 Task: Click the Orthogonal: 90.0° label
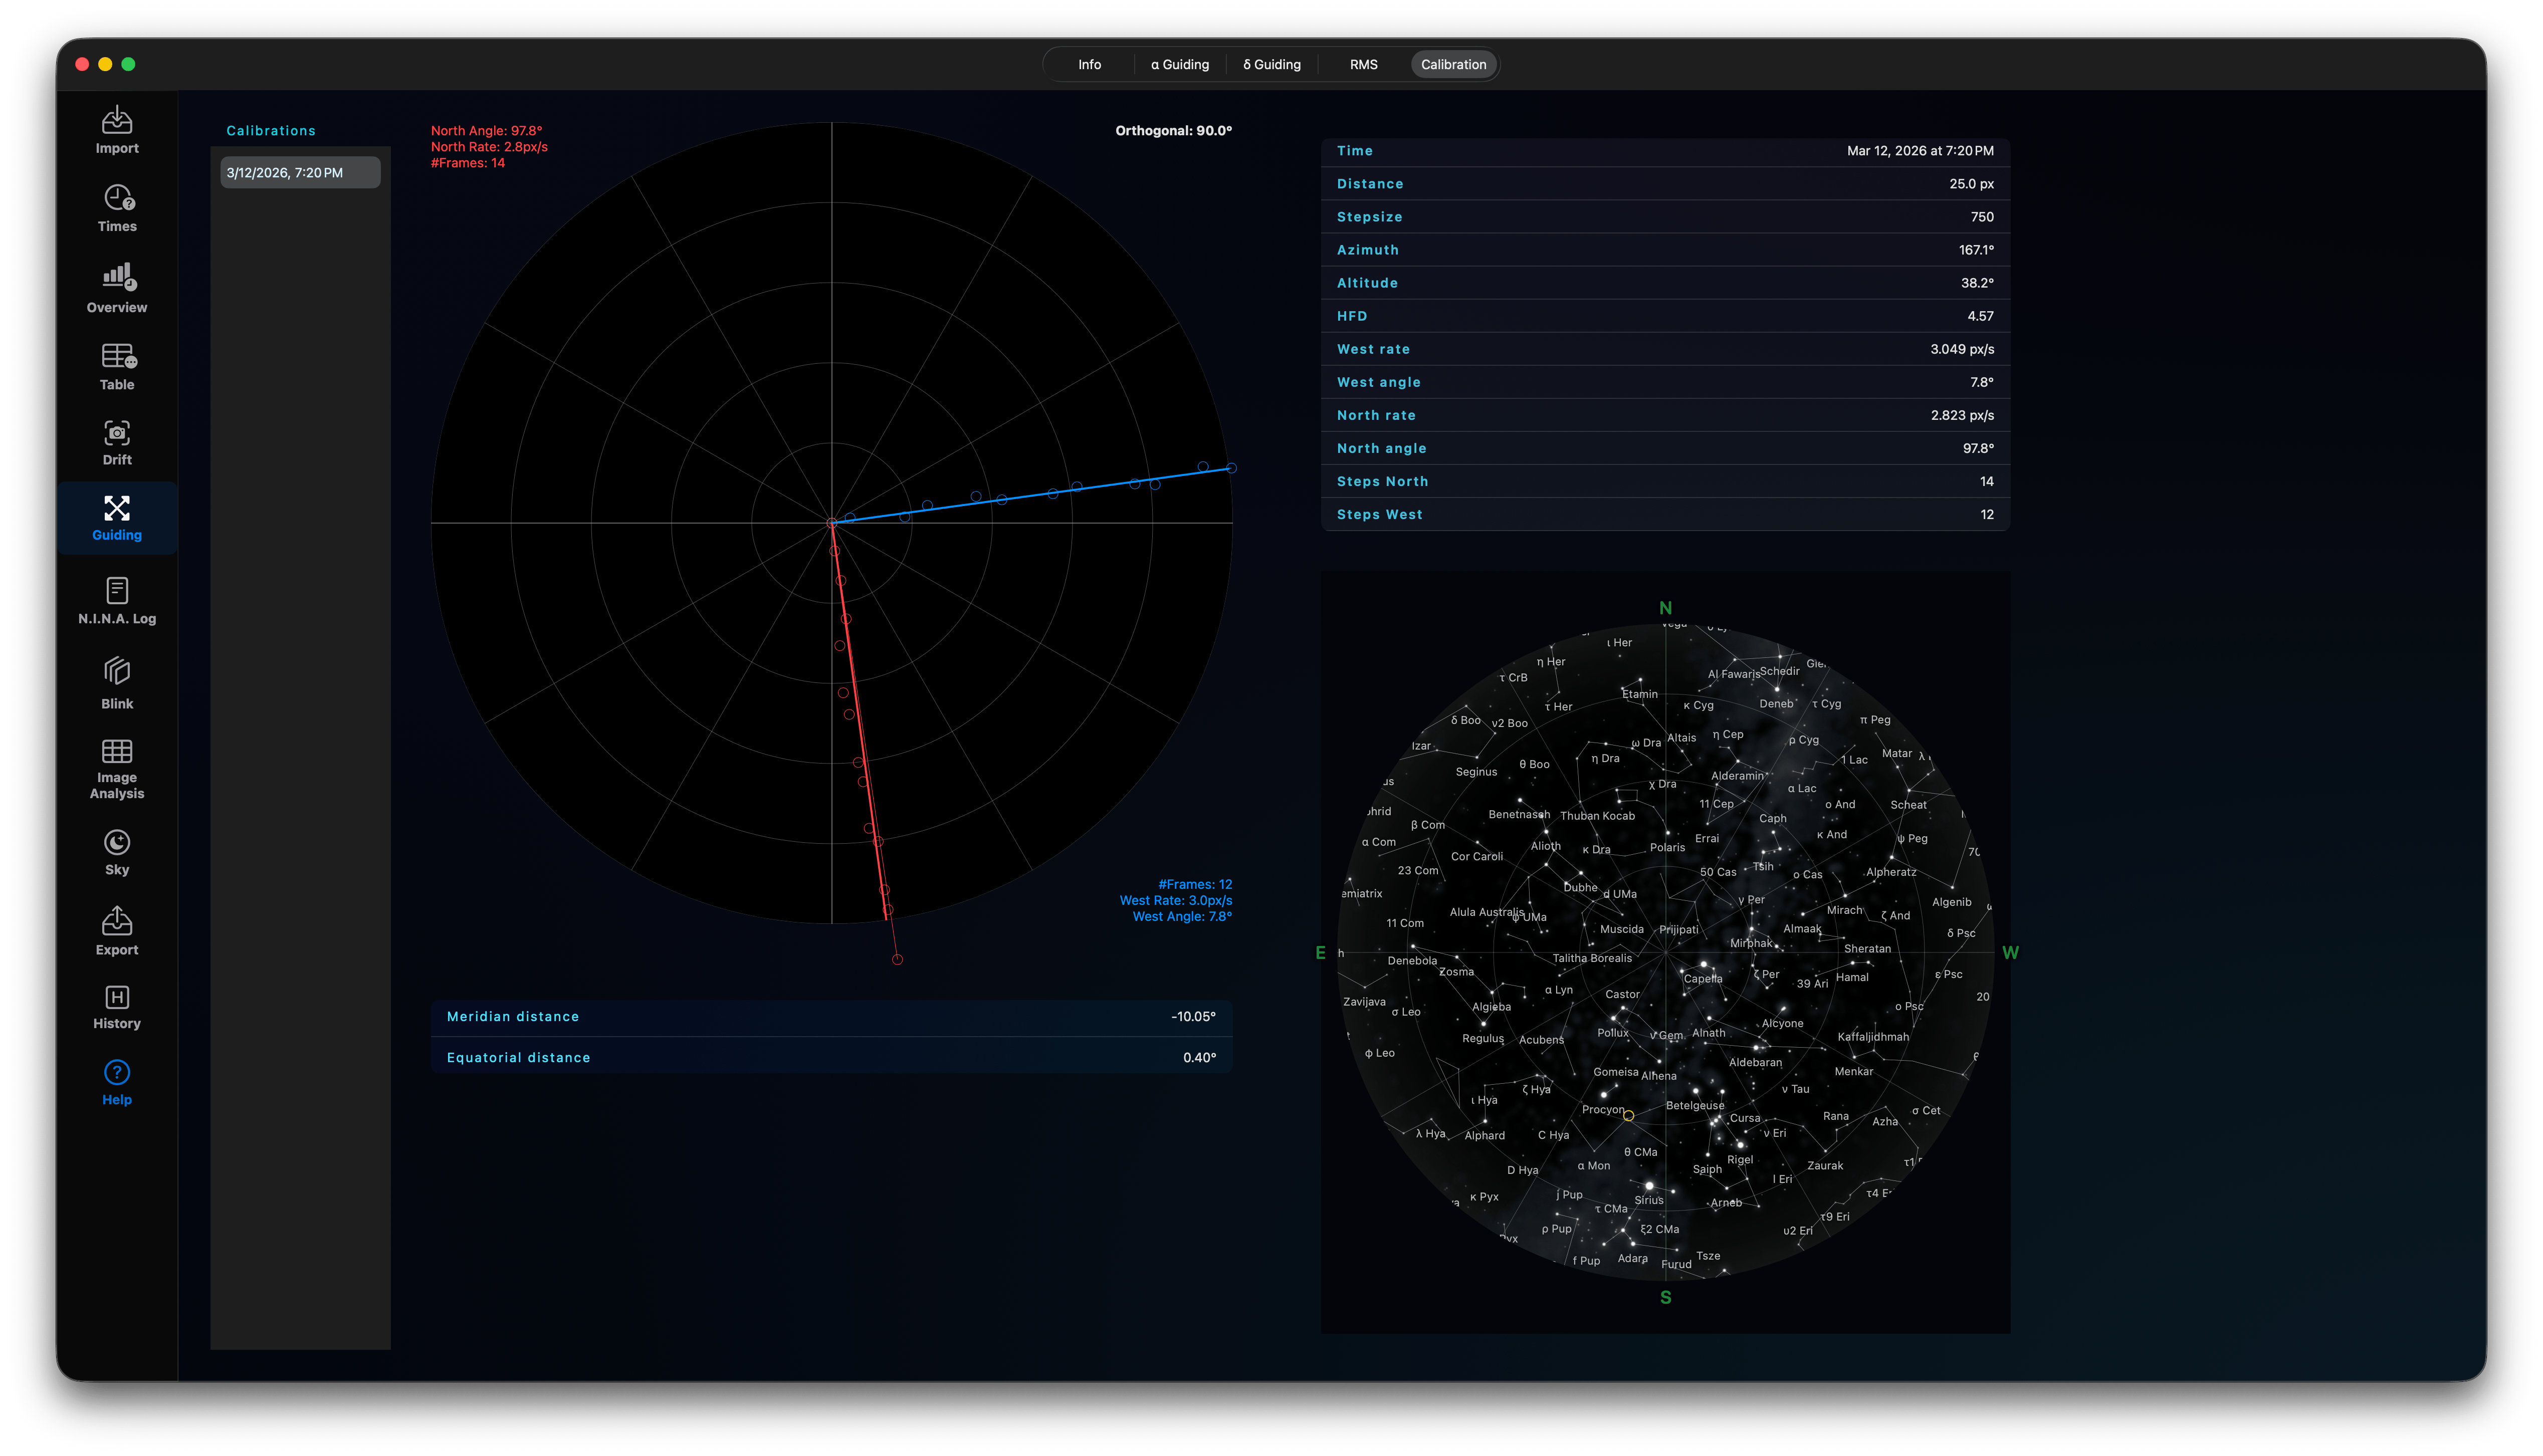click(1173, 131)
